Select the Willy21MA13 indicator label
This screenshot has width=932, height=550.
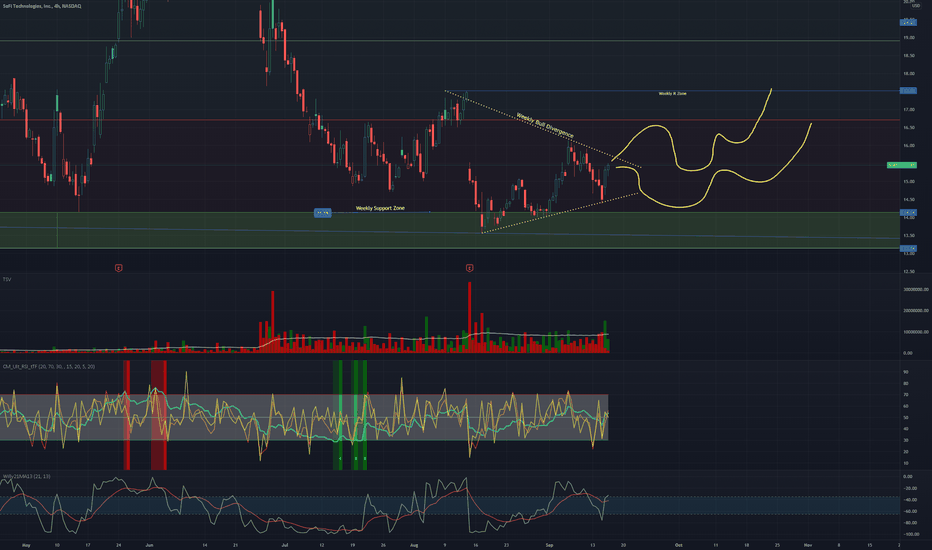[x=27, y=476]
